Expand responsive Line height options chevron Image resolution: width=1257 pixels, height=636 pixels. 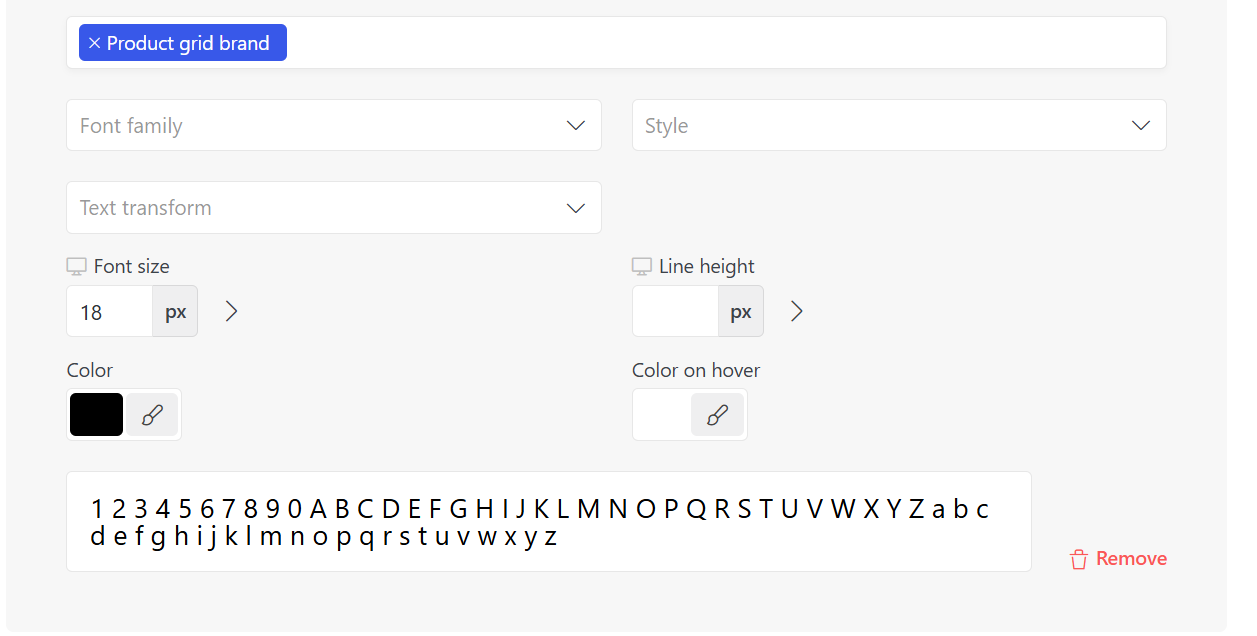[797, 312]
